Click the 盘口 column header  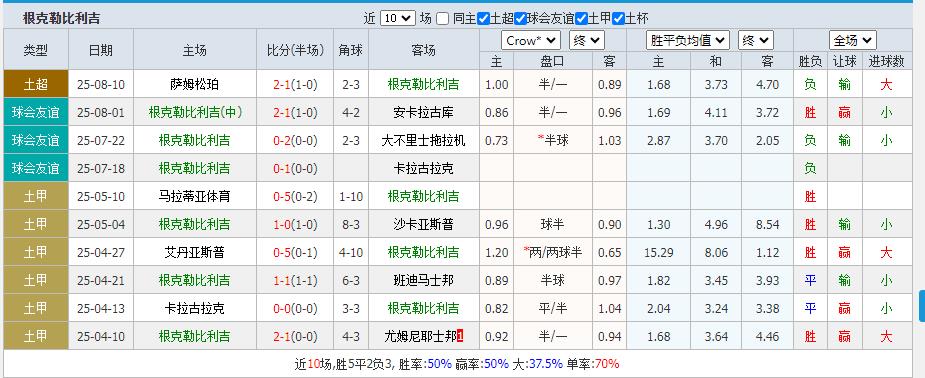click(553, 61)
